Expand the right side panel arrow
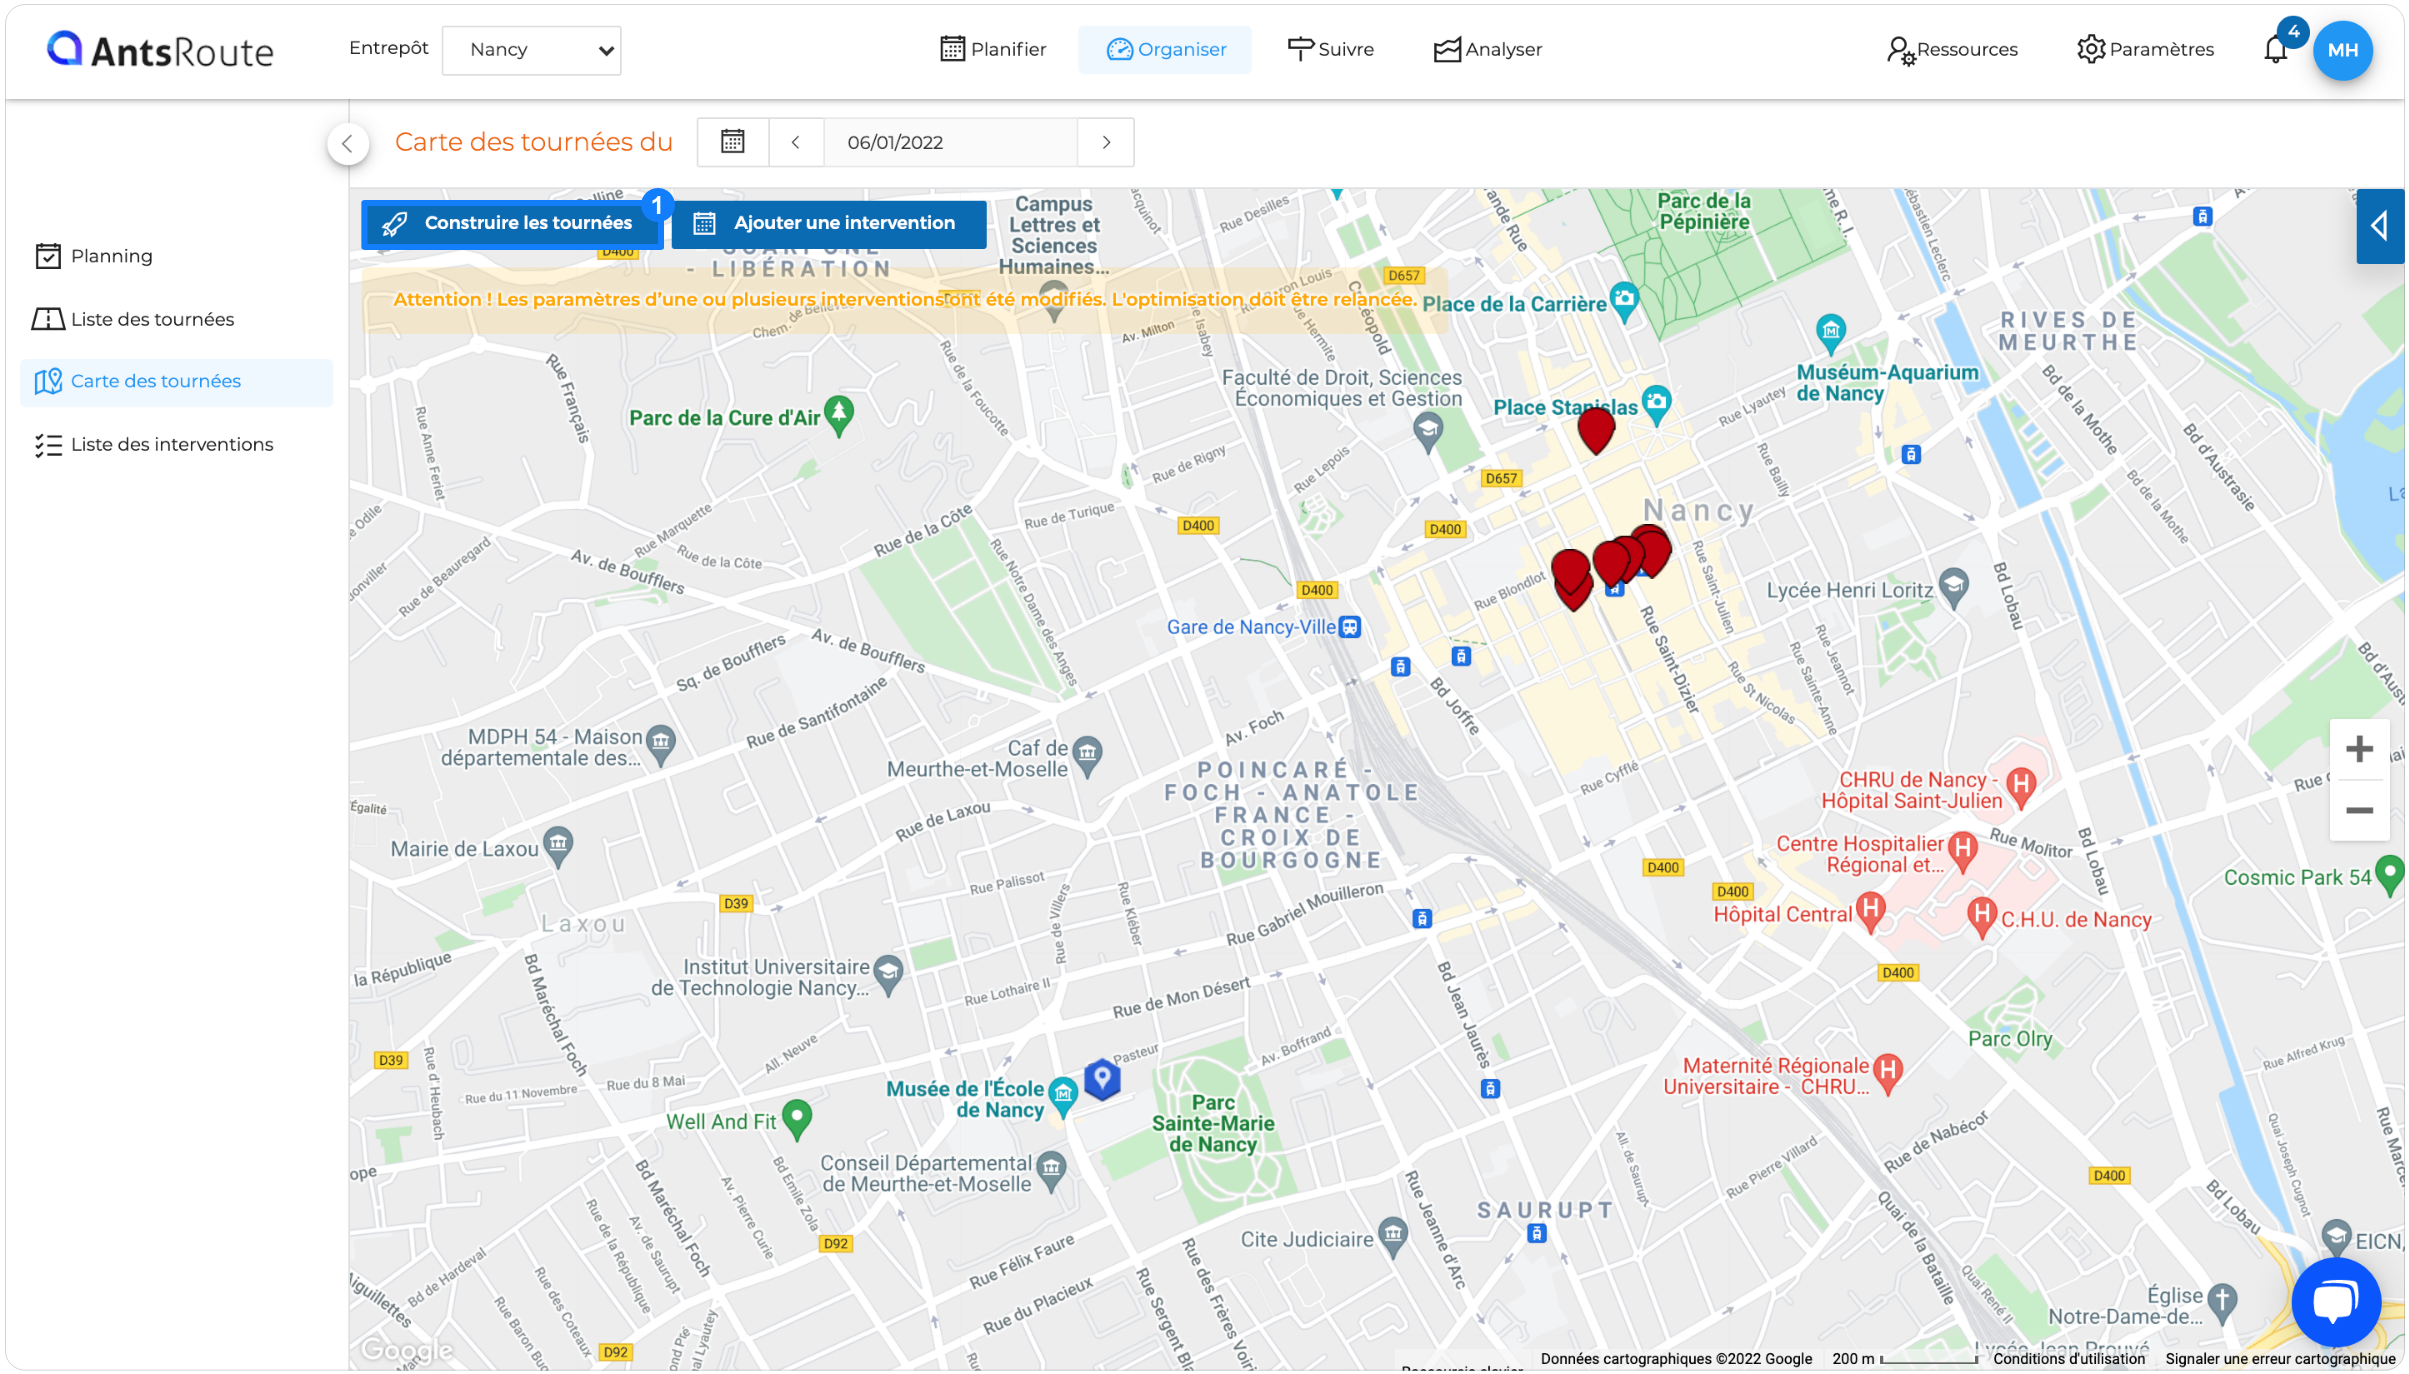2409x1374 pixels. 2380,226
